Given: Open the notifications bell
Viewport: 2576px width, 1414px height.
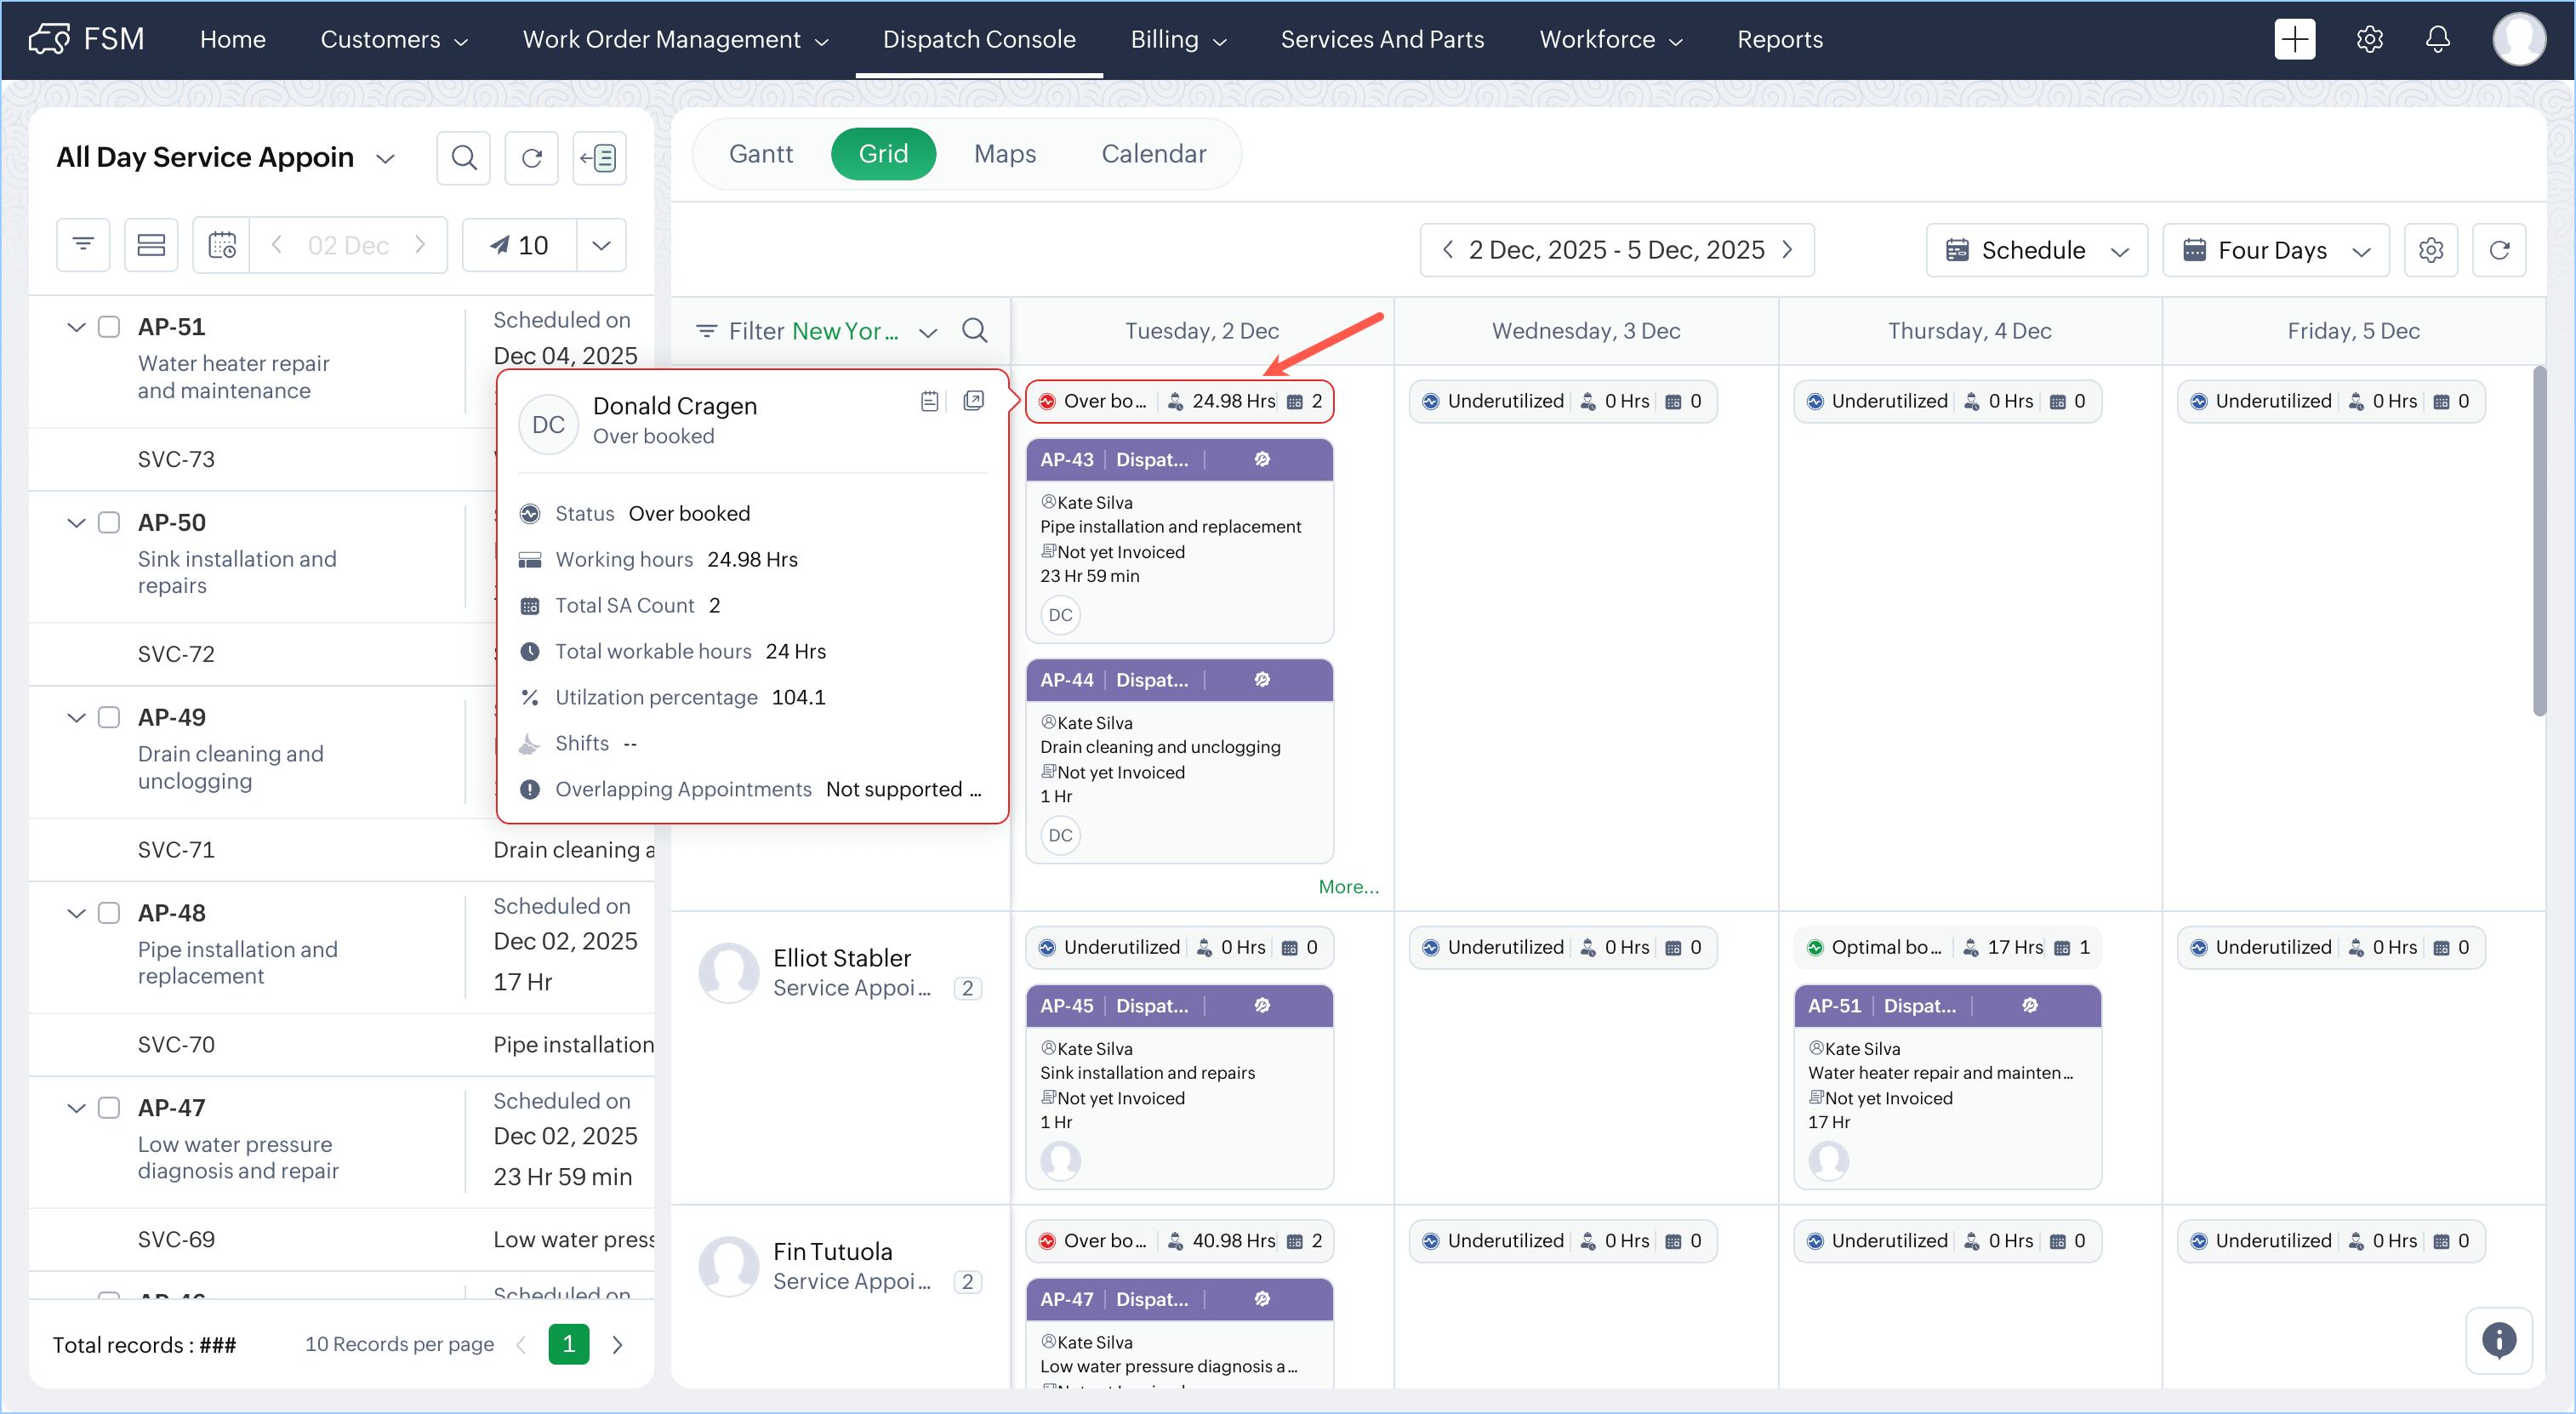Looking at the screenshot, I should pos(2437,40).
